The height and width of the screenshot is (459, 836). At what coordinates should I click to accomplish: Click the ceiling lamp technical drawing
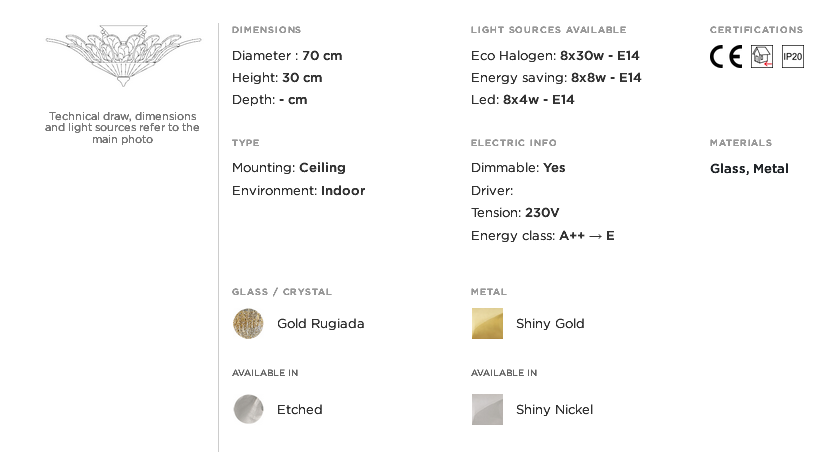pos(123,55)
